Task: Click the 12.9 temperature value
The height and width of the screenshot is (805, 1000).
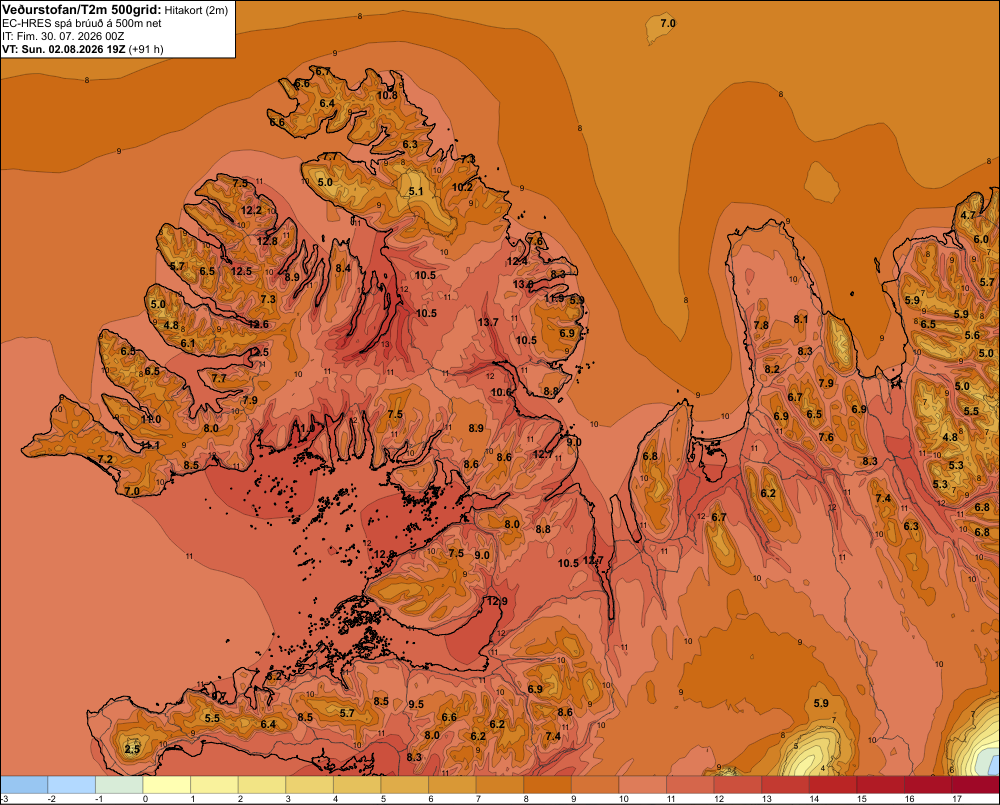Action: click(x=497, y=601)
